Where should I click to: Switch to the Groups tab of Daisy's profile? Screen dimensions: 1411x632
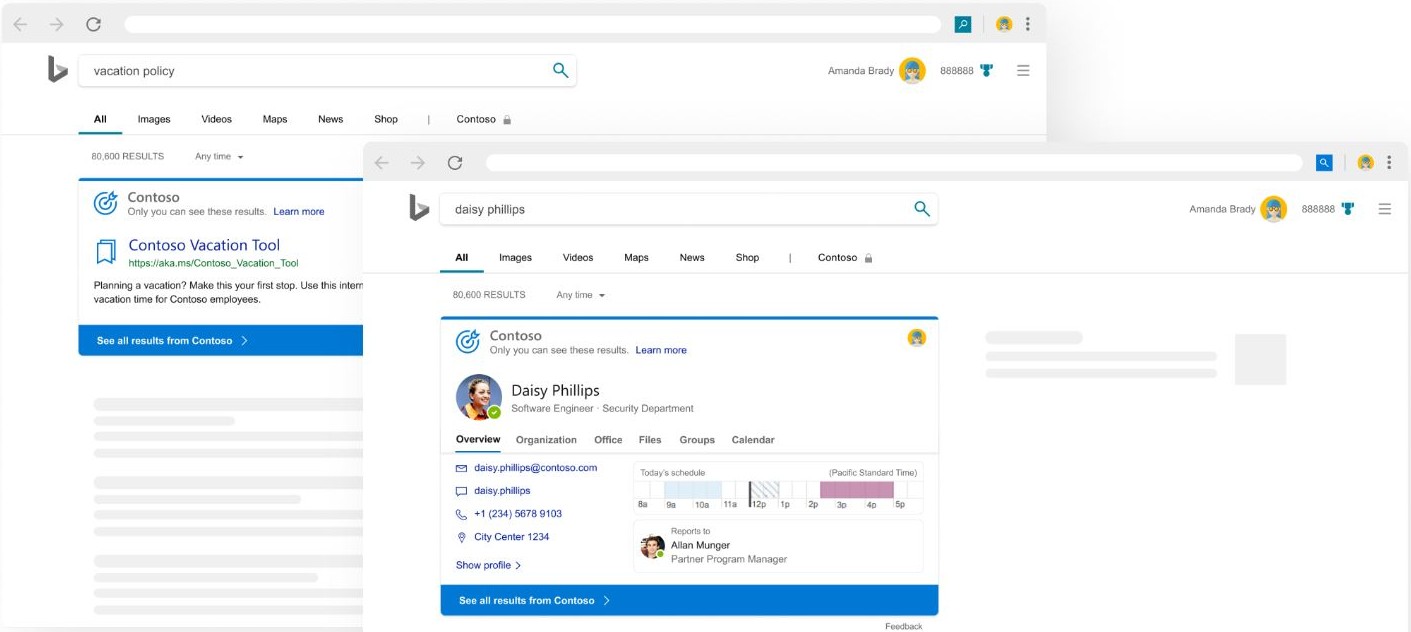[697, 440]
